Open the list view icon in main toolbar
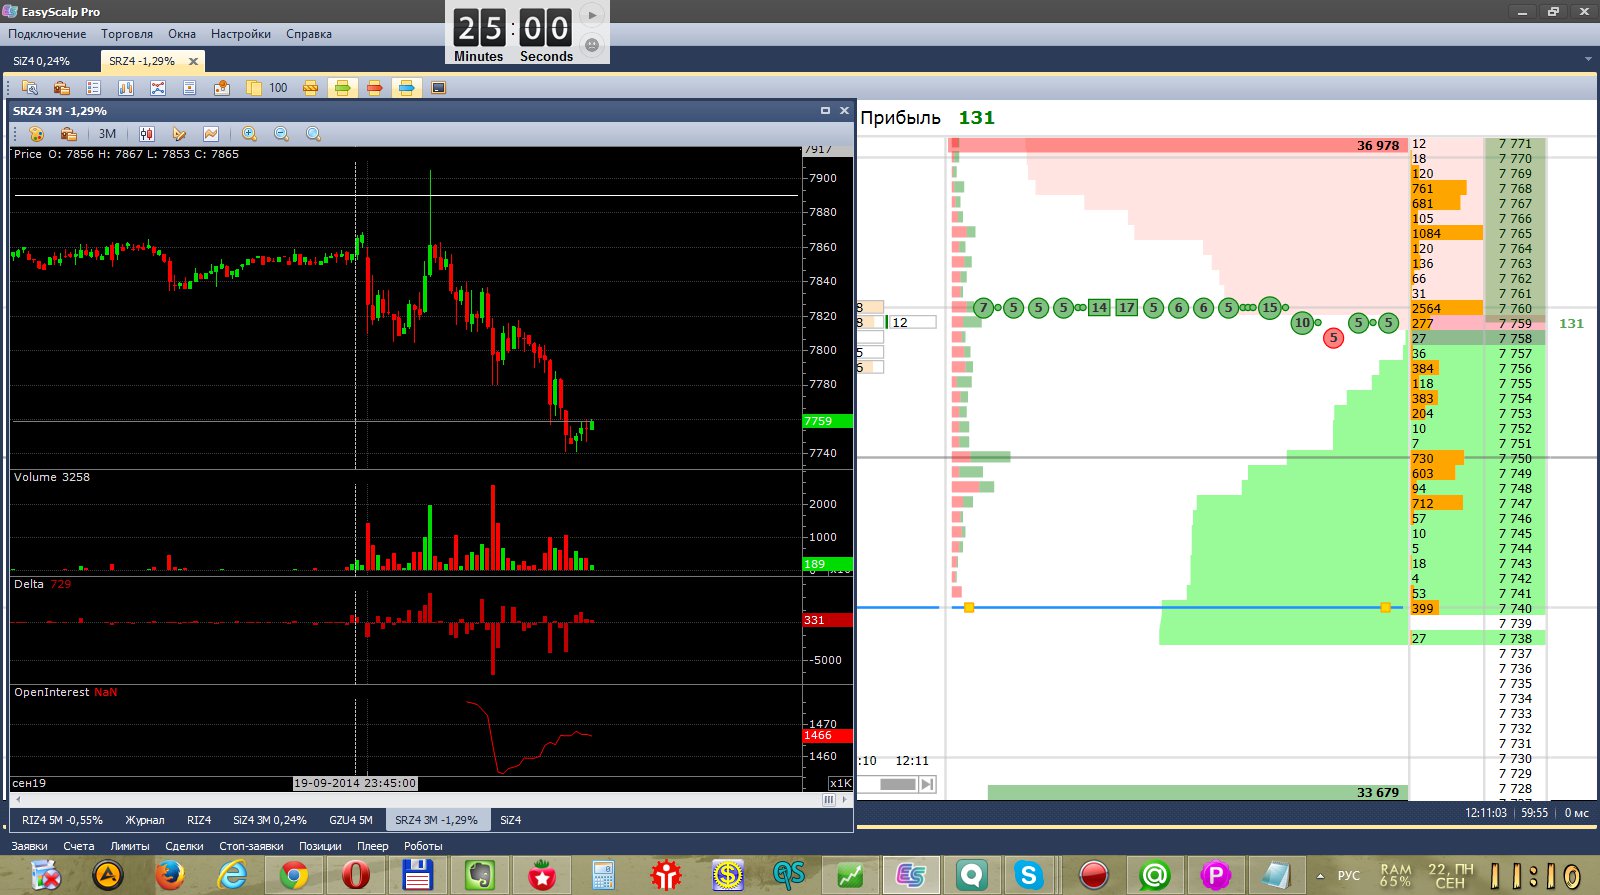Screen dimensions: 1600x895 (x=94, y=88)
